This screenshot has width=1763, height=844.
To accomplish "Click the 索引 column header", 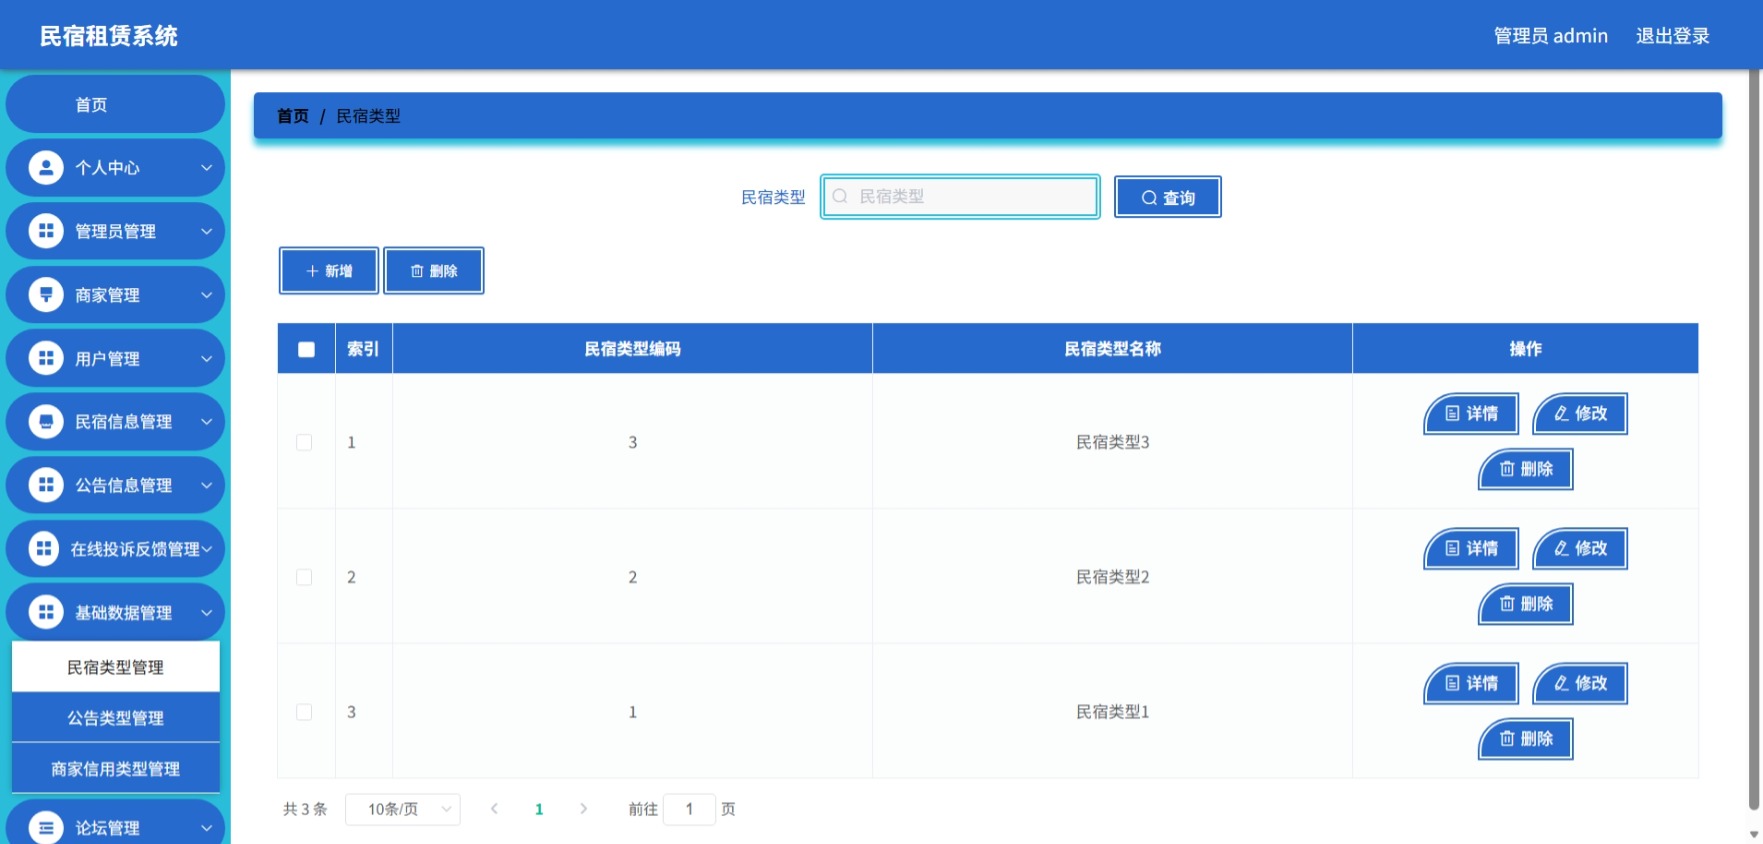I will click(x=363, y=349).
